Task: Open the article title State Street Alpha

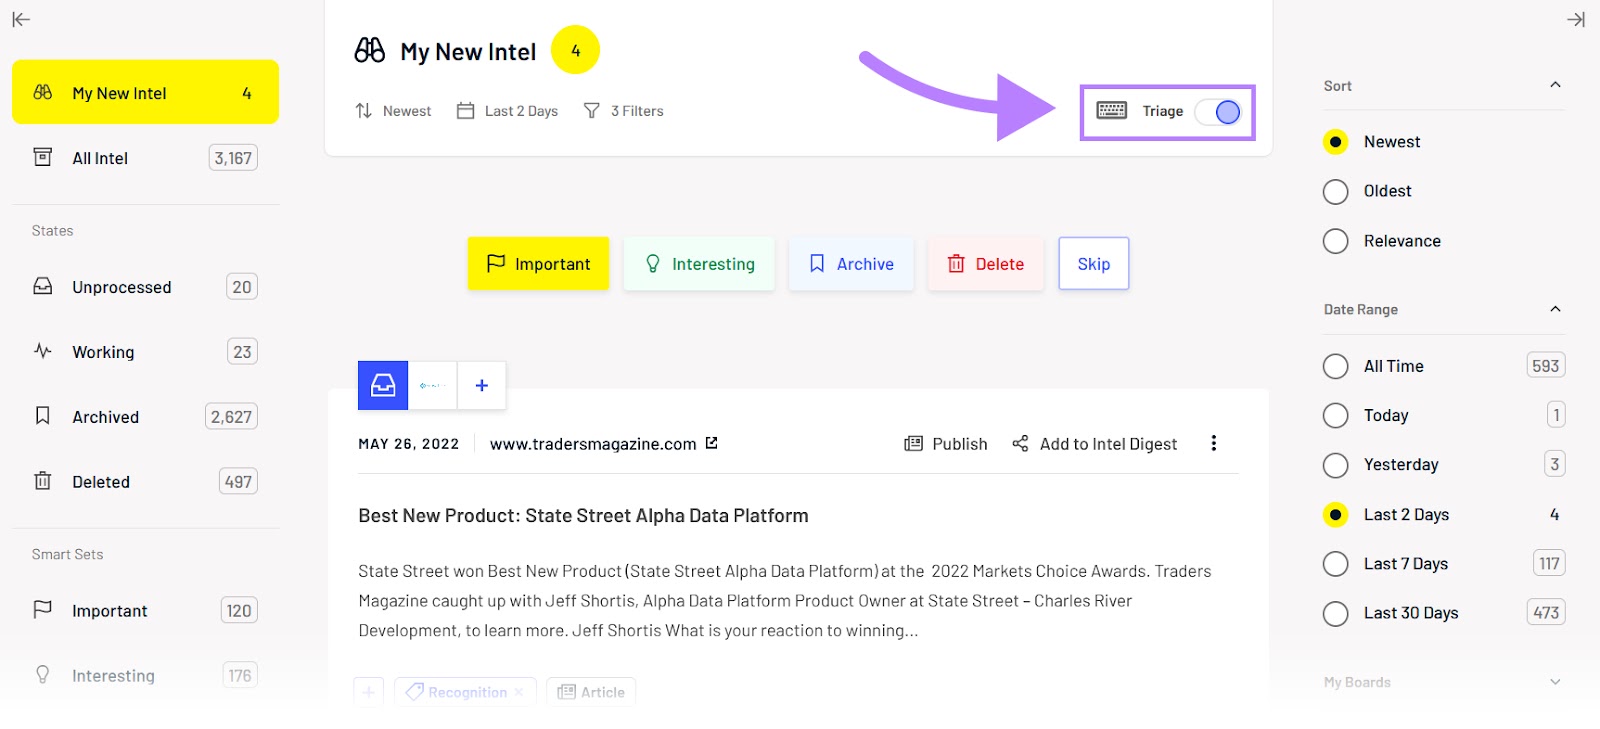Action: (x=583, y=516)
